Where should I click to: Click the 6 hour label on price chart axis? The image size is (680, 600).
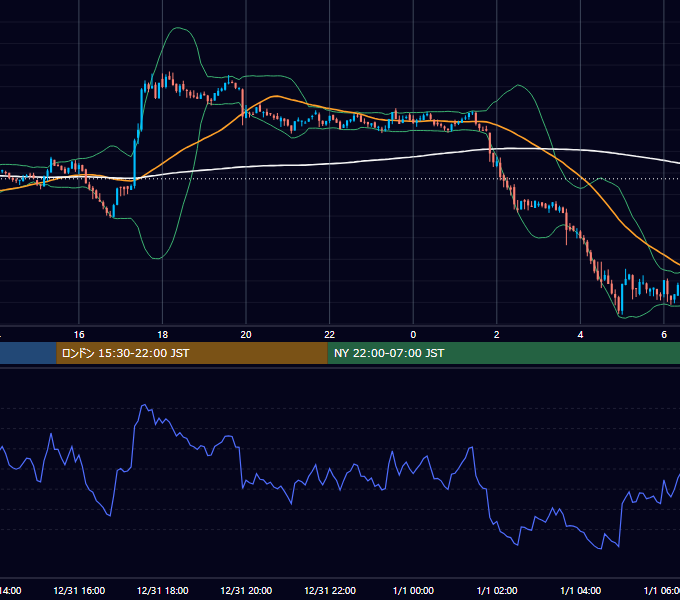coord(664,335)
